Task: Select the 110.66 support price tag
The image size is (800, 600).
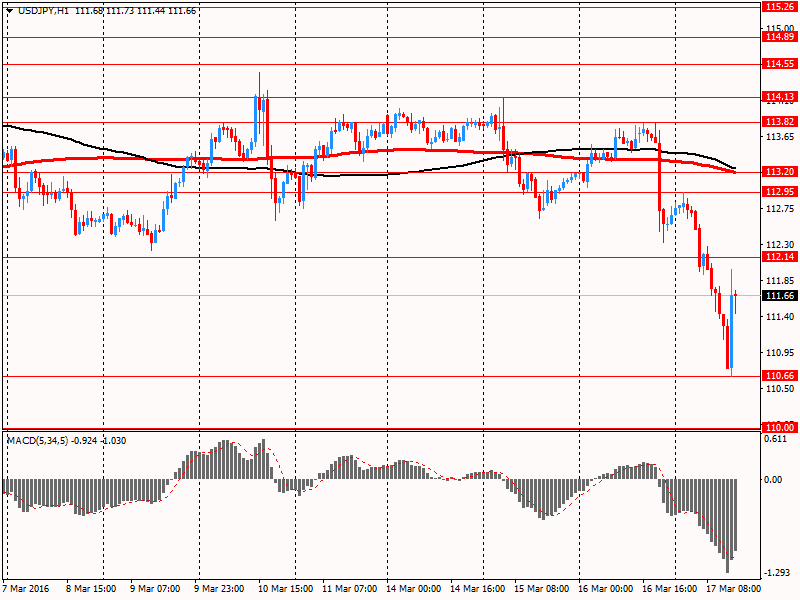Action: pyautogui.click(x=779, y=376)
